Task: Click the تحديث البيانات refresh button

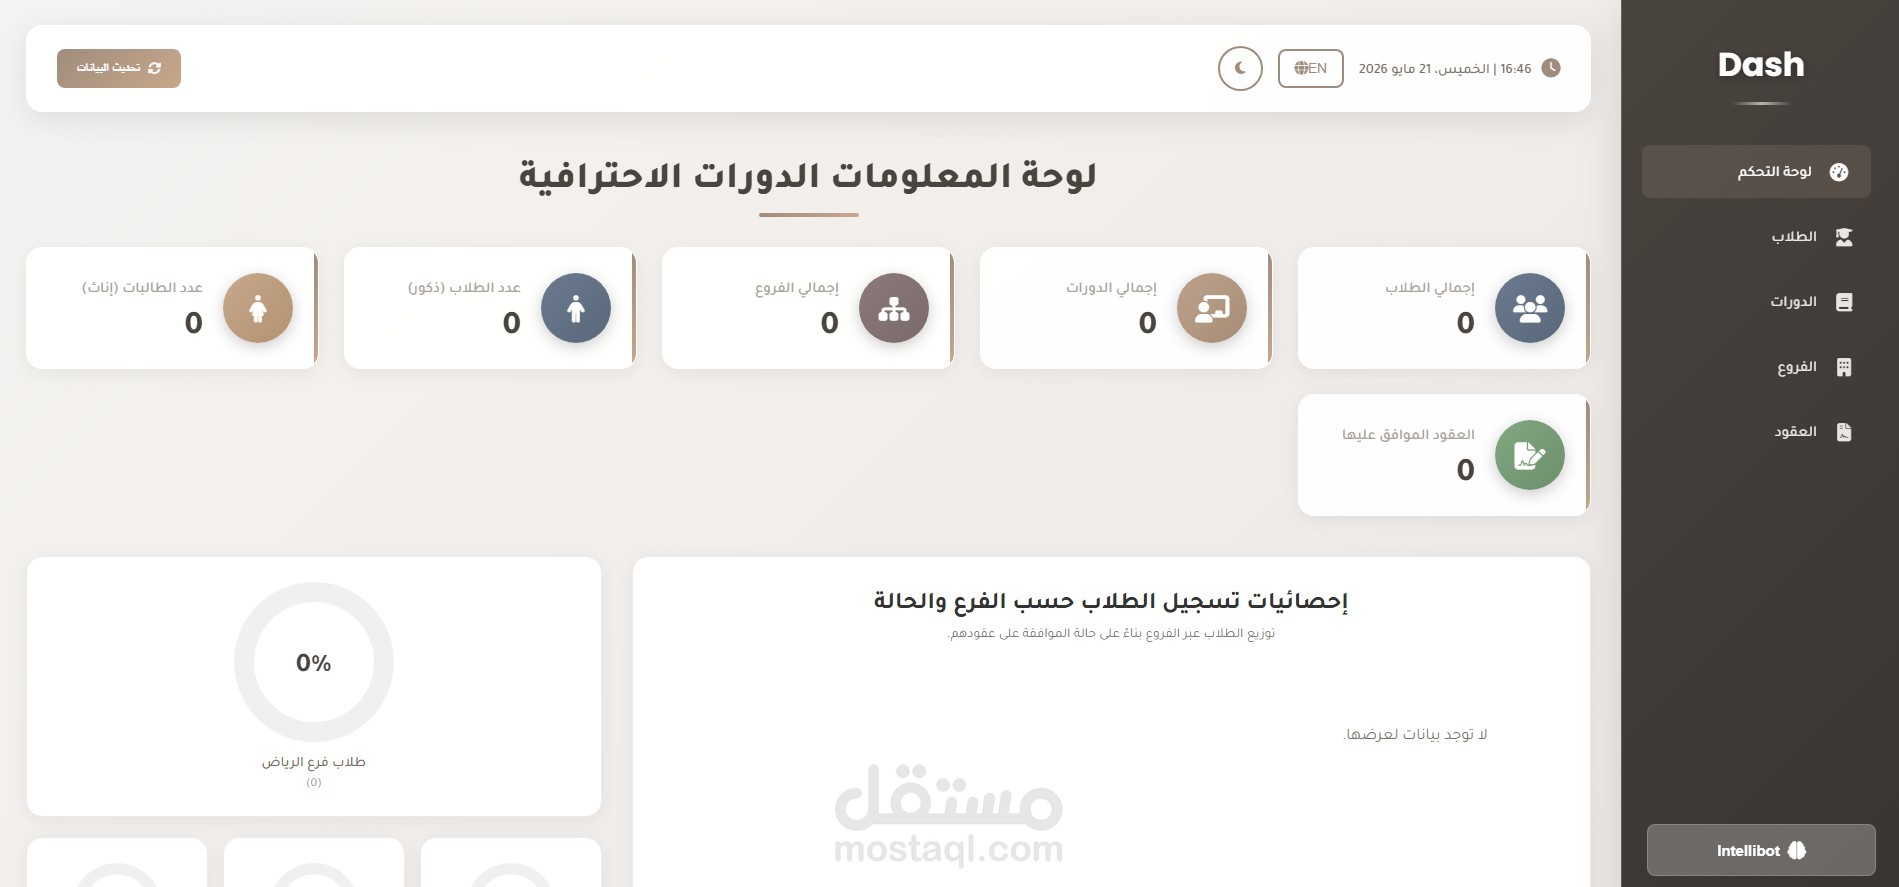Action: (x=119, y=68)
